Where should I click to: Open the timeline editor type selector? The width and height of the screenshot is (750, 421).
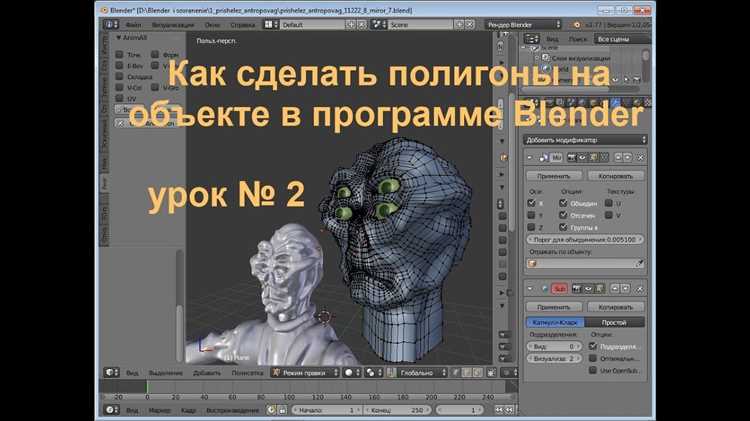[112, 410]
